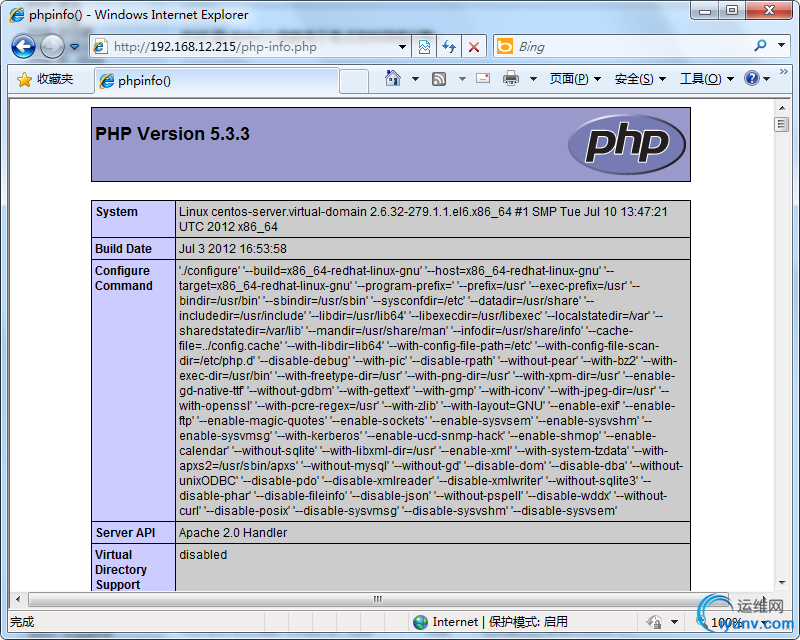
Task: Toggle Compatibility View icon
Action: [424, 47]
